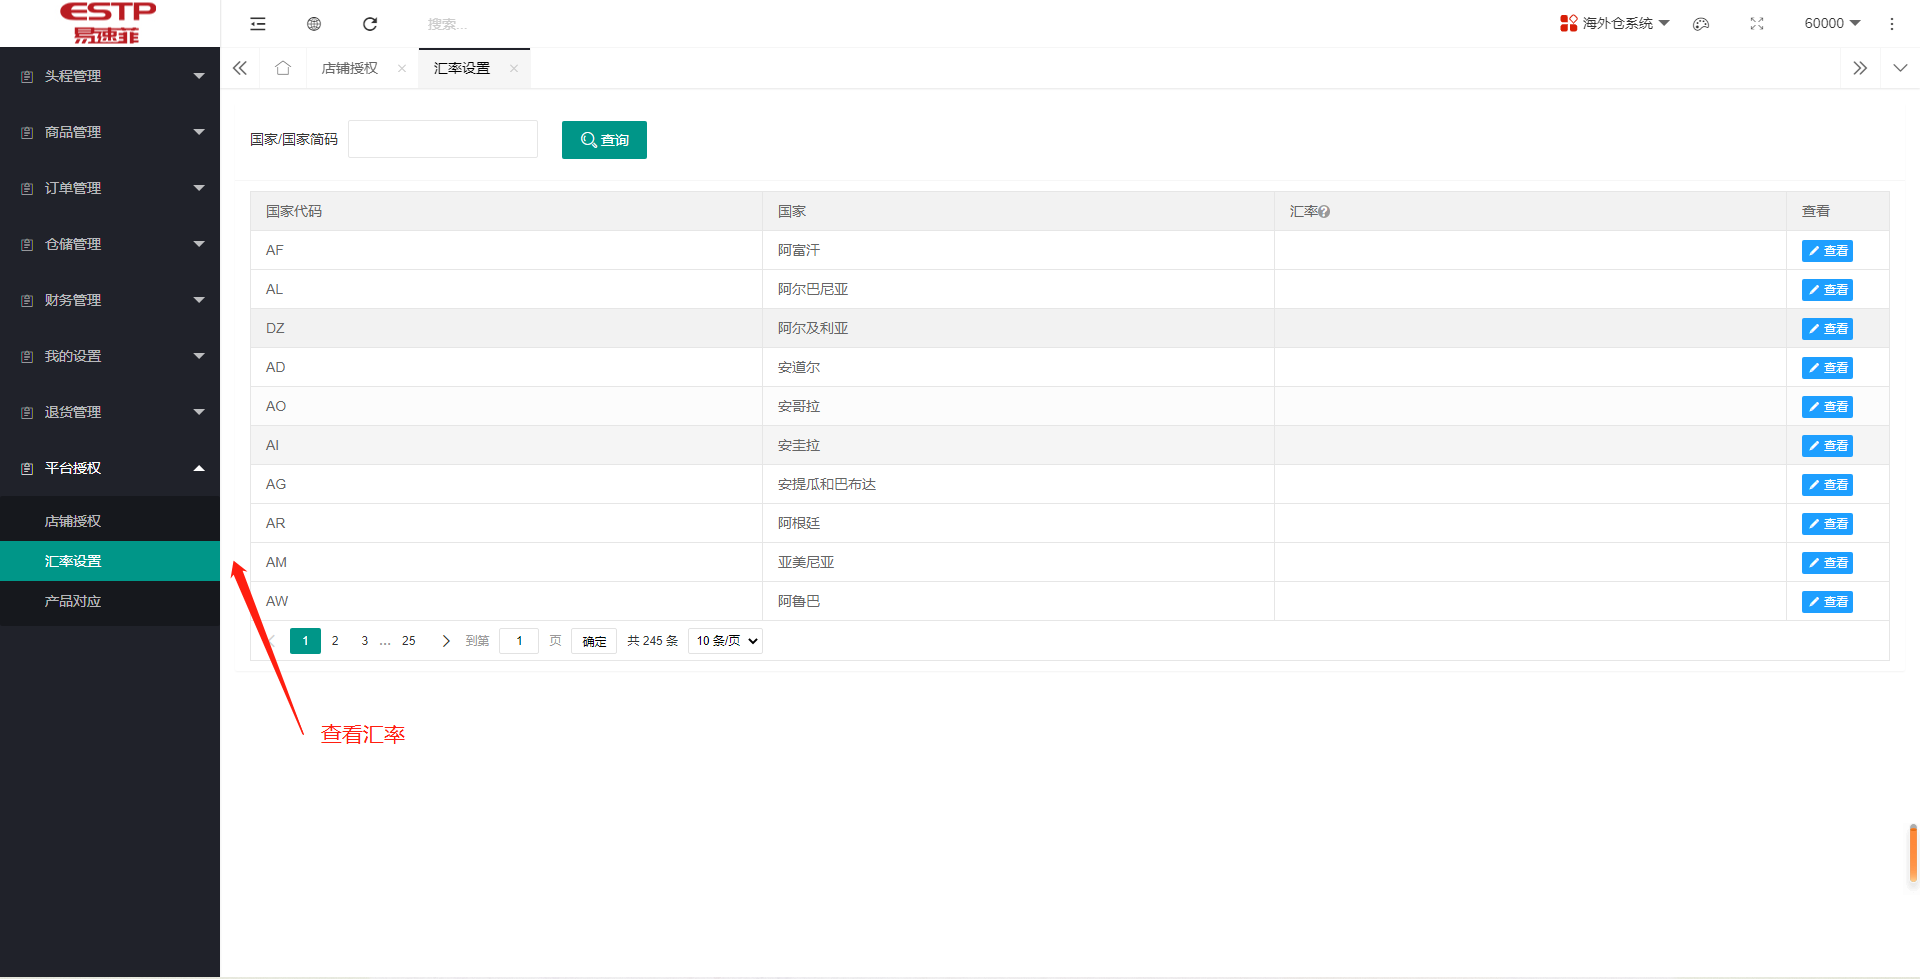The image size is (1920, 979).
Task: Enter fullscreen using the expand icon
Action: (x=1757, y=23)
